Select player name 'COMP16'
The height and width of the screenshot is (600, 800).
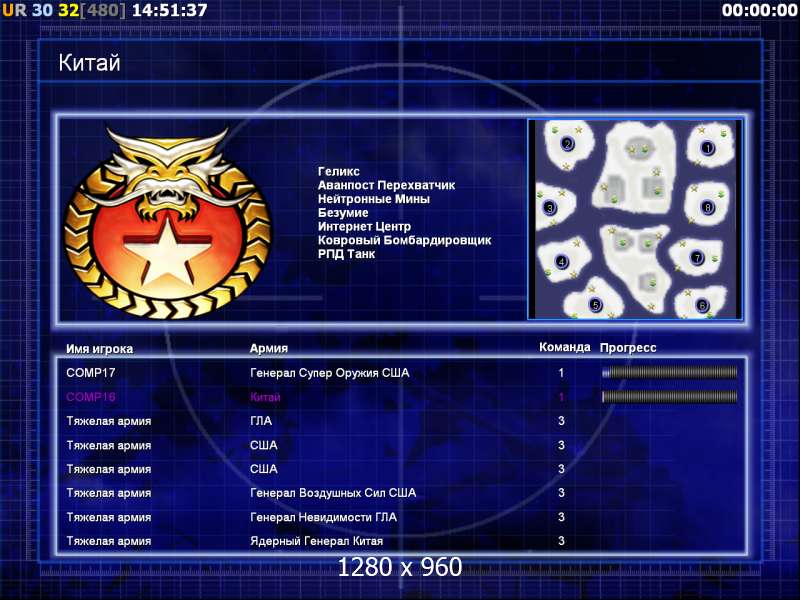(91, 397)
